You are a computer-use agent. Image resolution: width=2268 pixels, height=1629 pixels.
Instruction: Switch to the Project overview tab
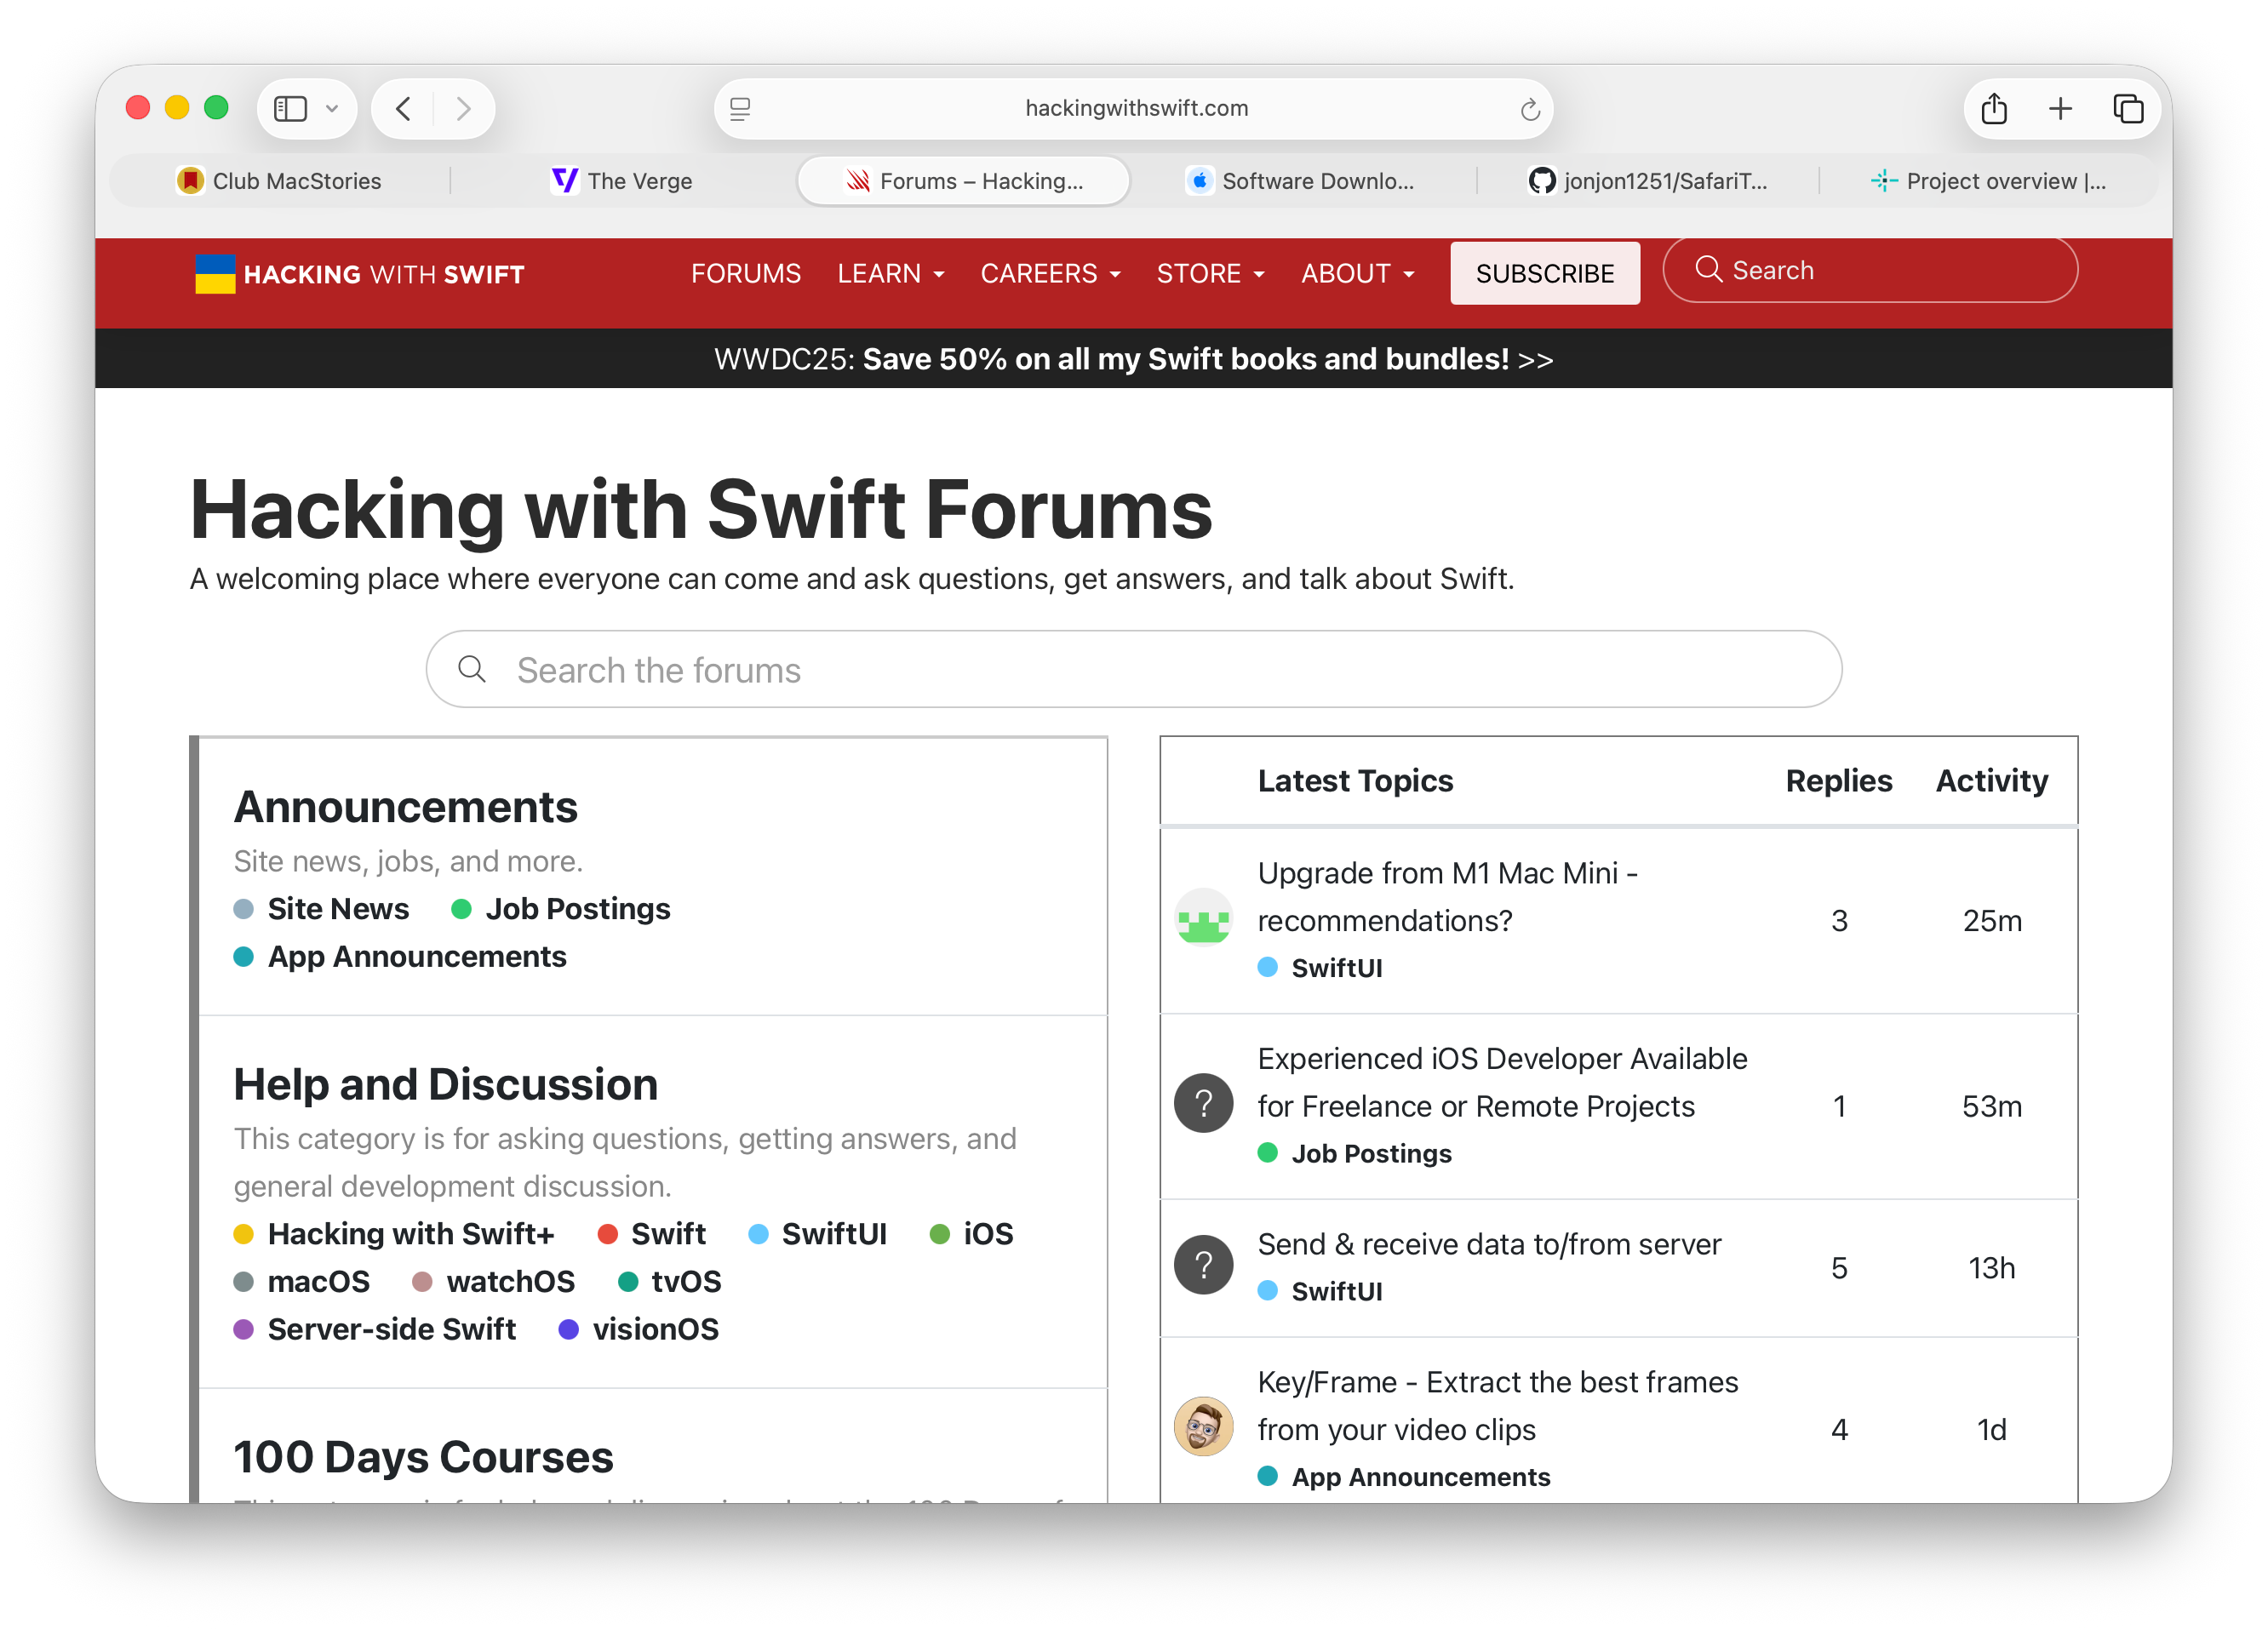point(1988,181)
